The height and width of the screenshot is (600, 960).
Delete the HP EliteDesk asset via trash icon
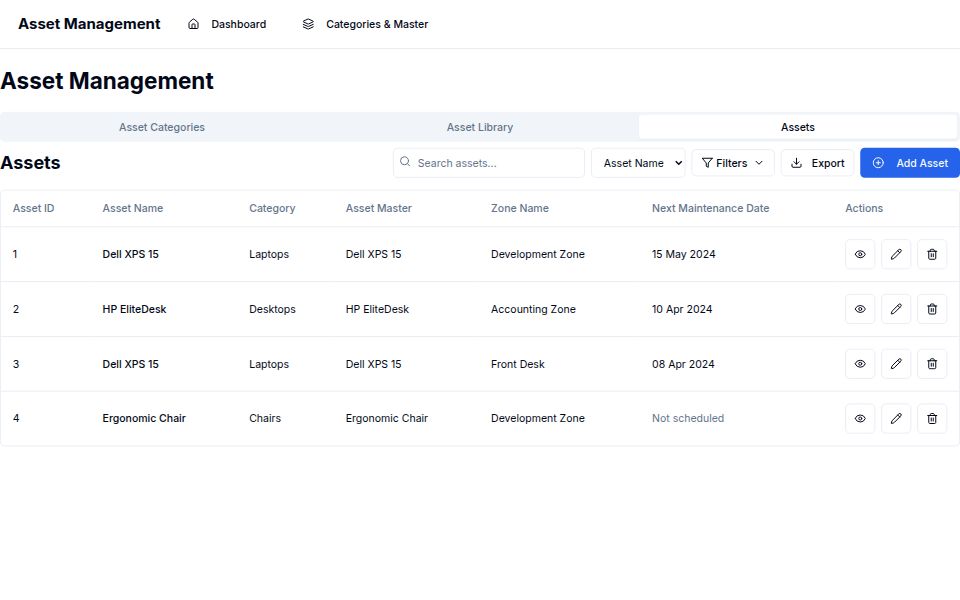click(x=931, y=309)
